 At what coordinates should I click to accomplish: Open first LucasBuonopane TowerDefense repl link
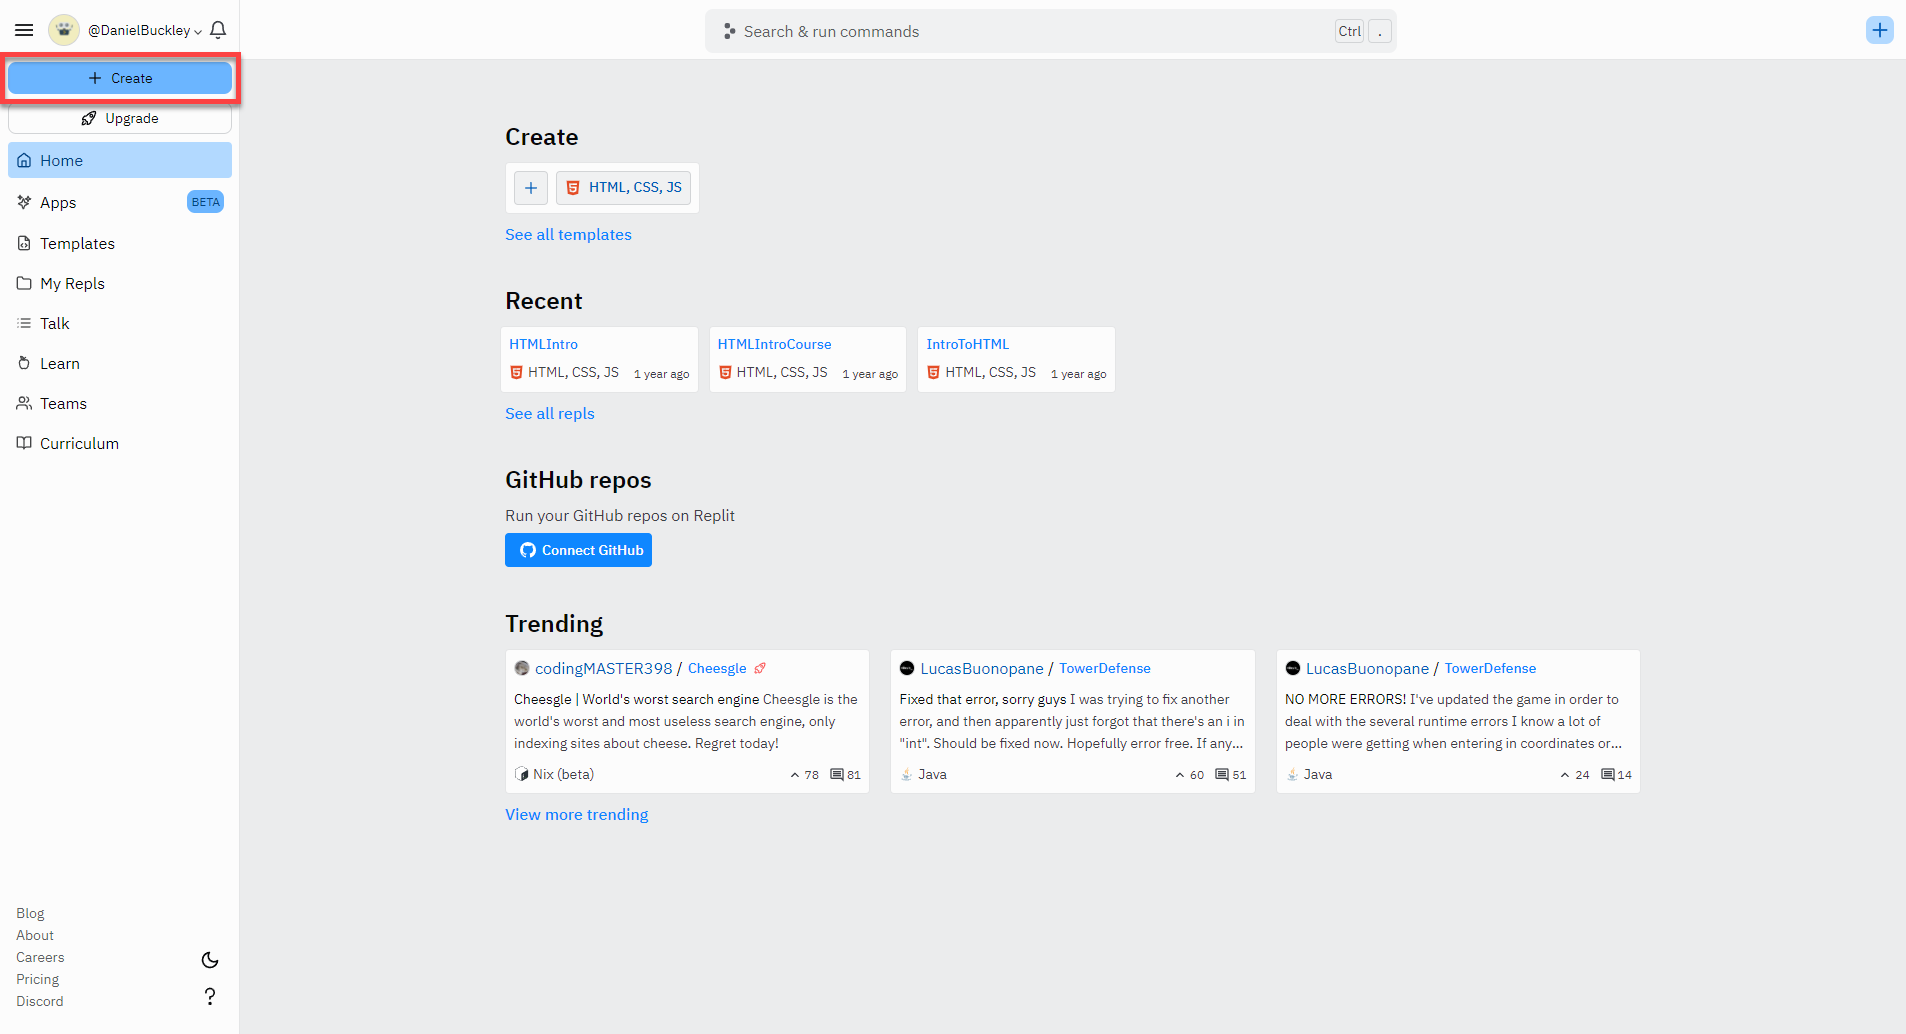click(x=1105, y=668)
